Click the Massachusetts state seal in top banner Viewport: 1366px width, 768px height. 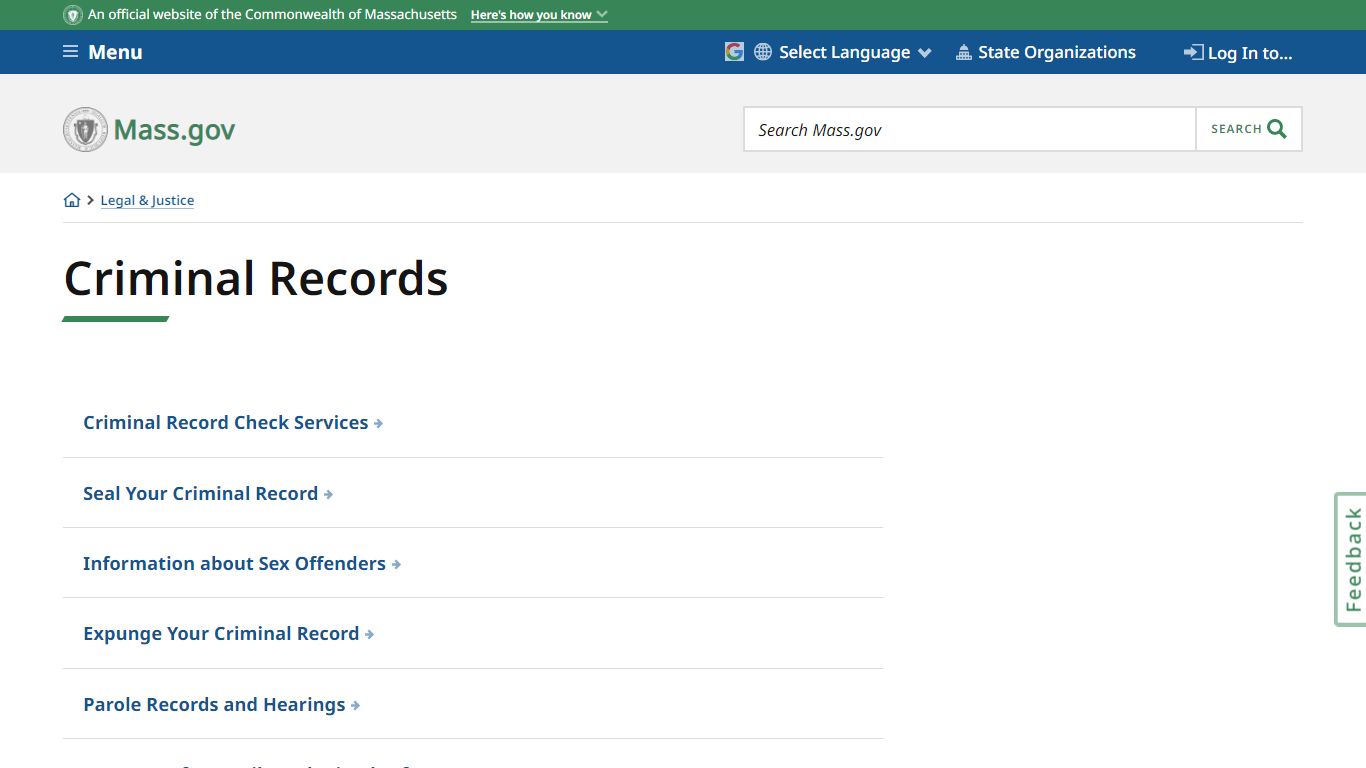point(73,15)
